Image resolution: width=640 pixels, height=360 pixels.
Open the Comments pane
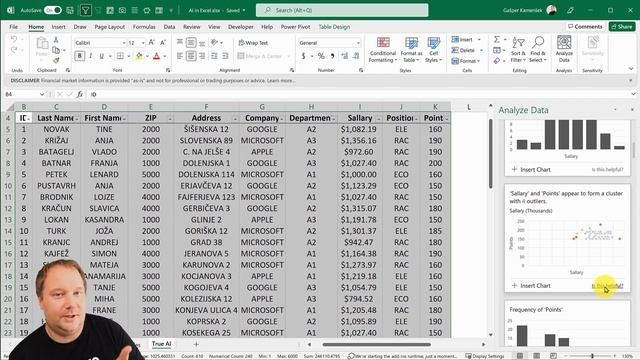click(585, 27)
